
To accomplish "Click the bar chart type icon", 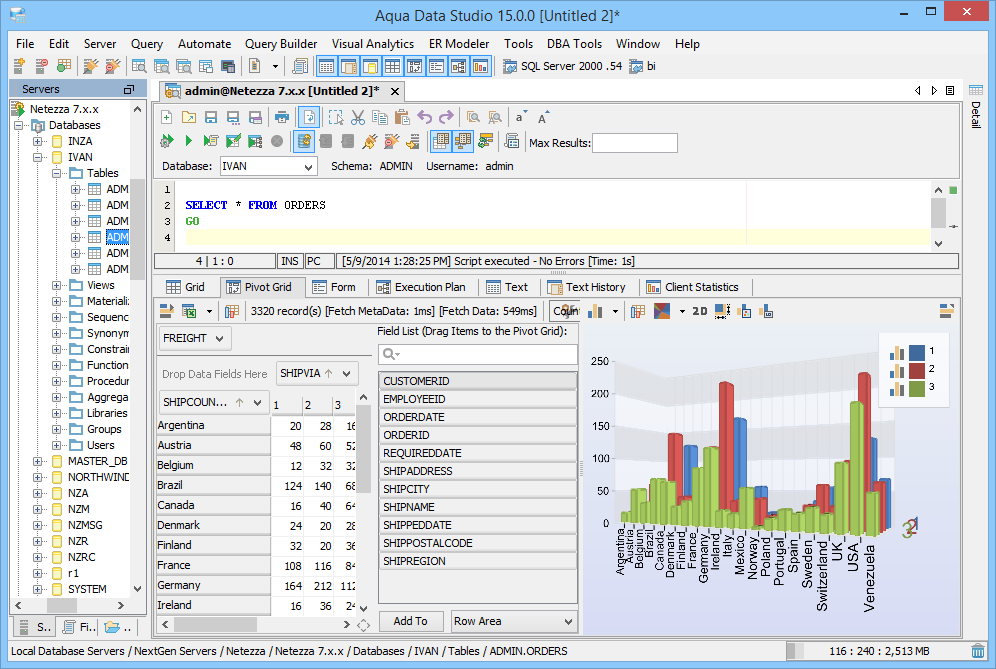I will click(x=595, y=311).
